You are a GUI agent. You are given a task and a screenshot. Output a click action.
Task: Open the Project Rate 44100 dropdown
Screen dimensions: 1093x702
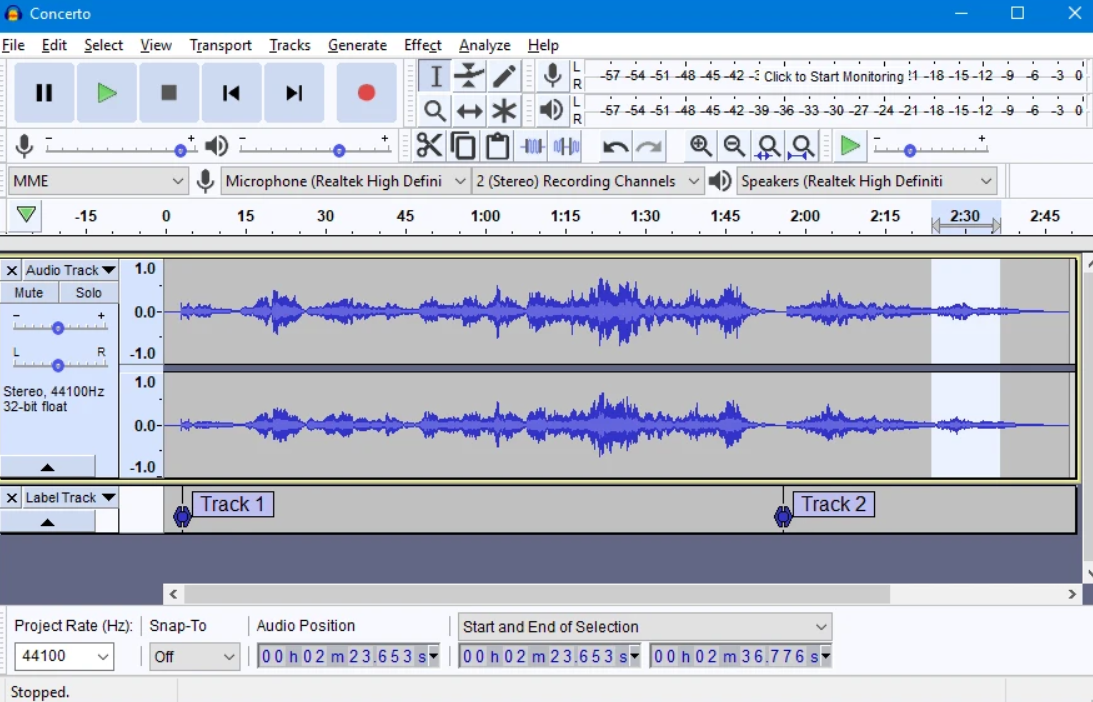coord(63,656)
